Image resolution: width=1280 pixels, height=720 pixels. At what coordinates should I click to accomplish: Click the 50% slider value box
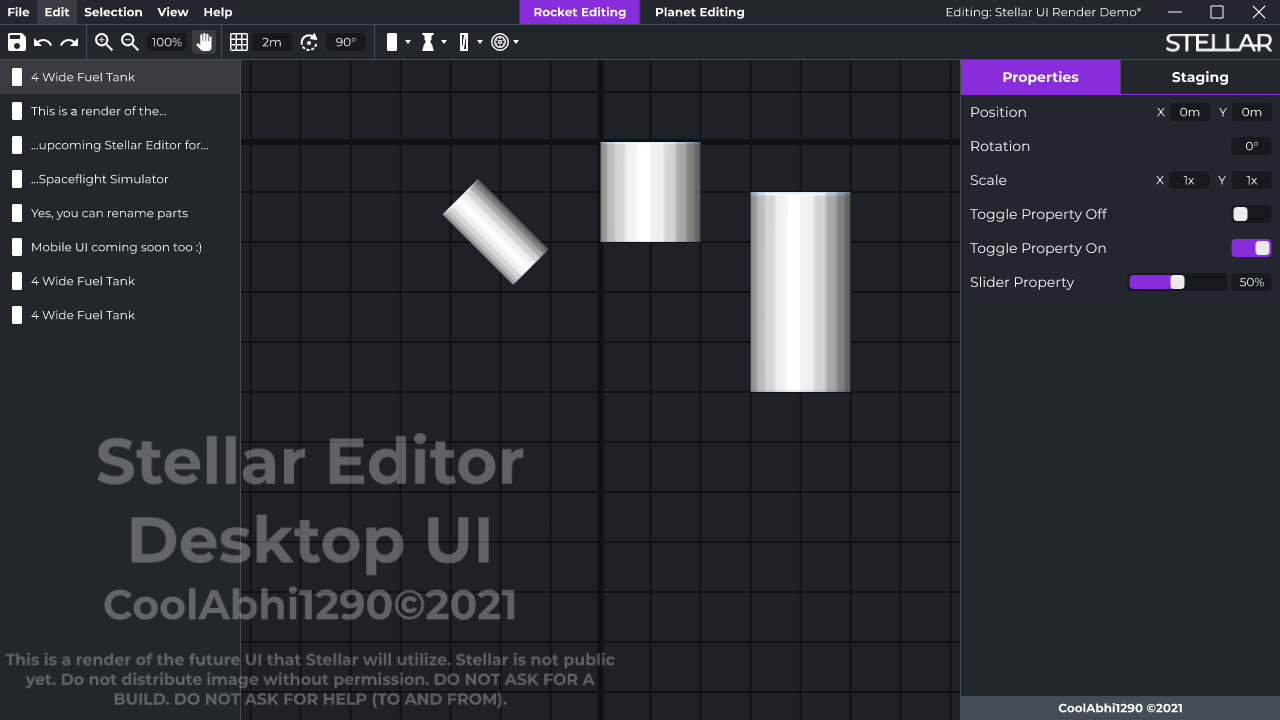point(1252,282)
